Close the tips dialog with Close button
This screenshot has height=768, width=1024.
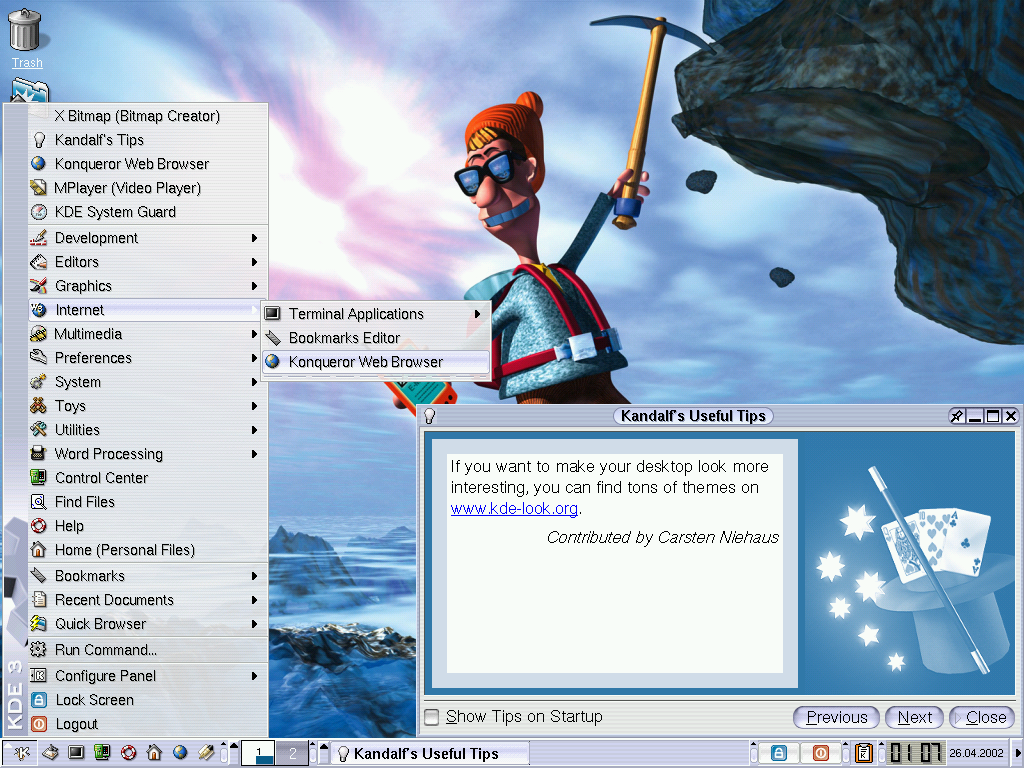point(982,717)
